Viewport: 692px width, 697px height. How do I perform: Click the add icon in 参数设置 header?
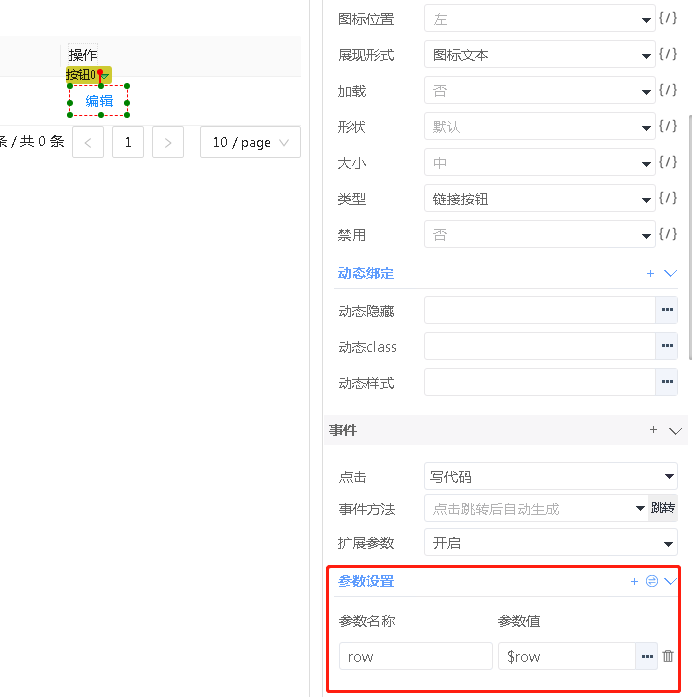(634, 581)
